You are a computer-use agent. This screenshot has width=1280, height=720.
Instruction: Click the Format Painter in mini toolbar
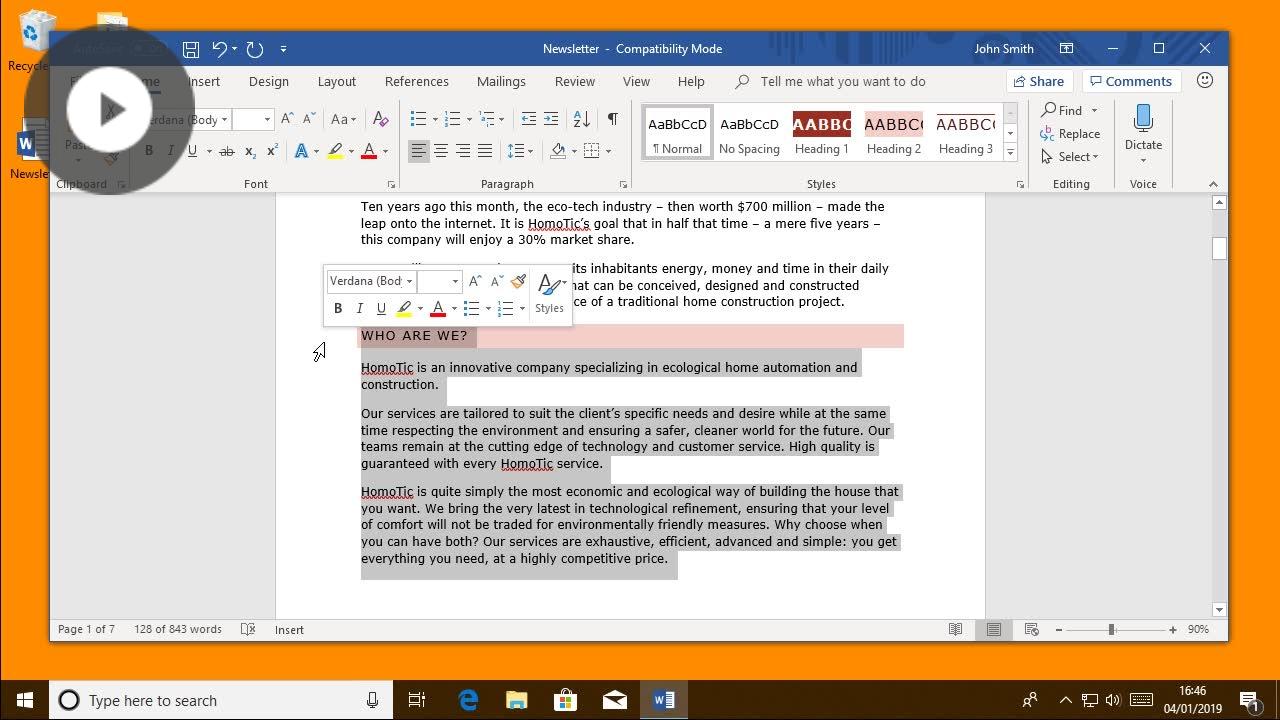point(518,282)
